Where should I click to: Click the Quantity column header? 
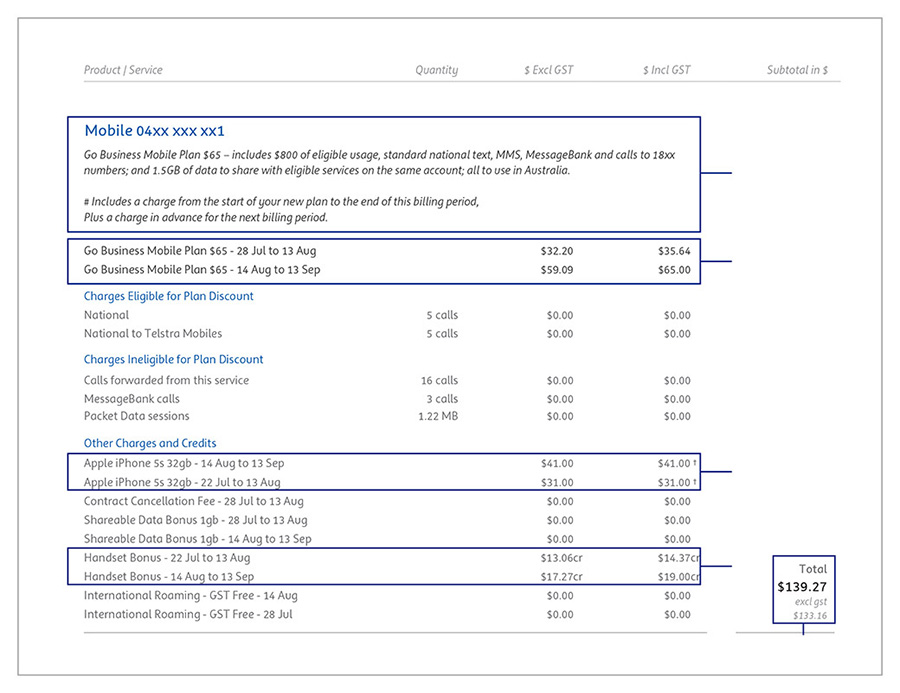click(x=436, y=70)
